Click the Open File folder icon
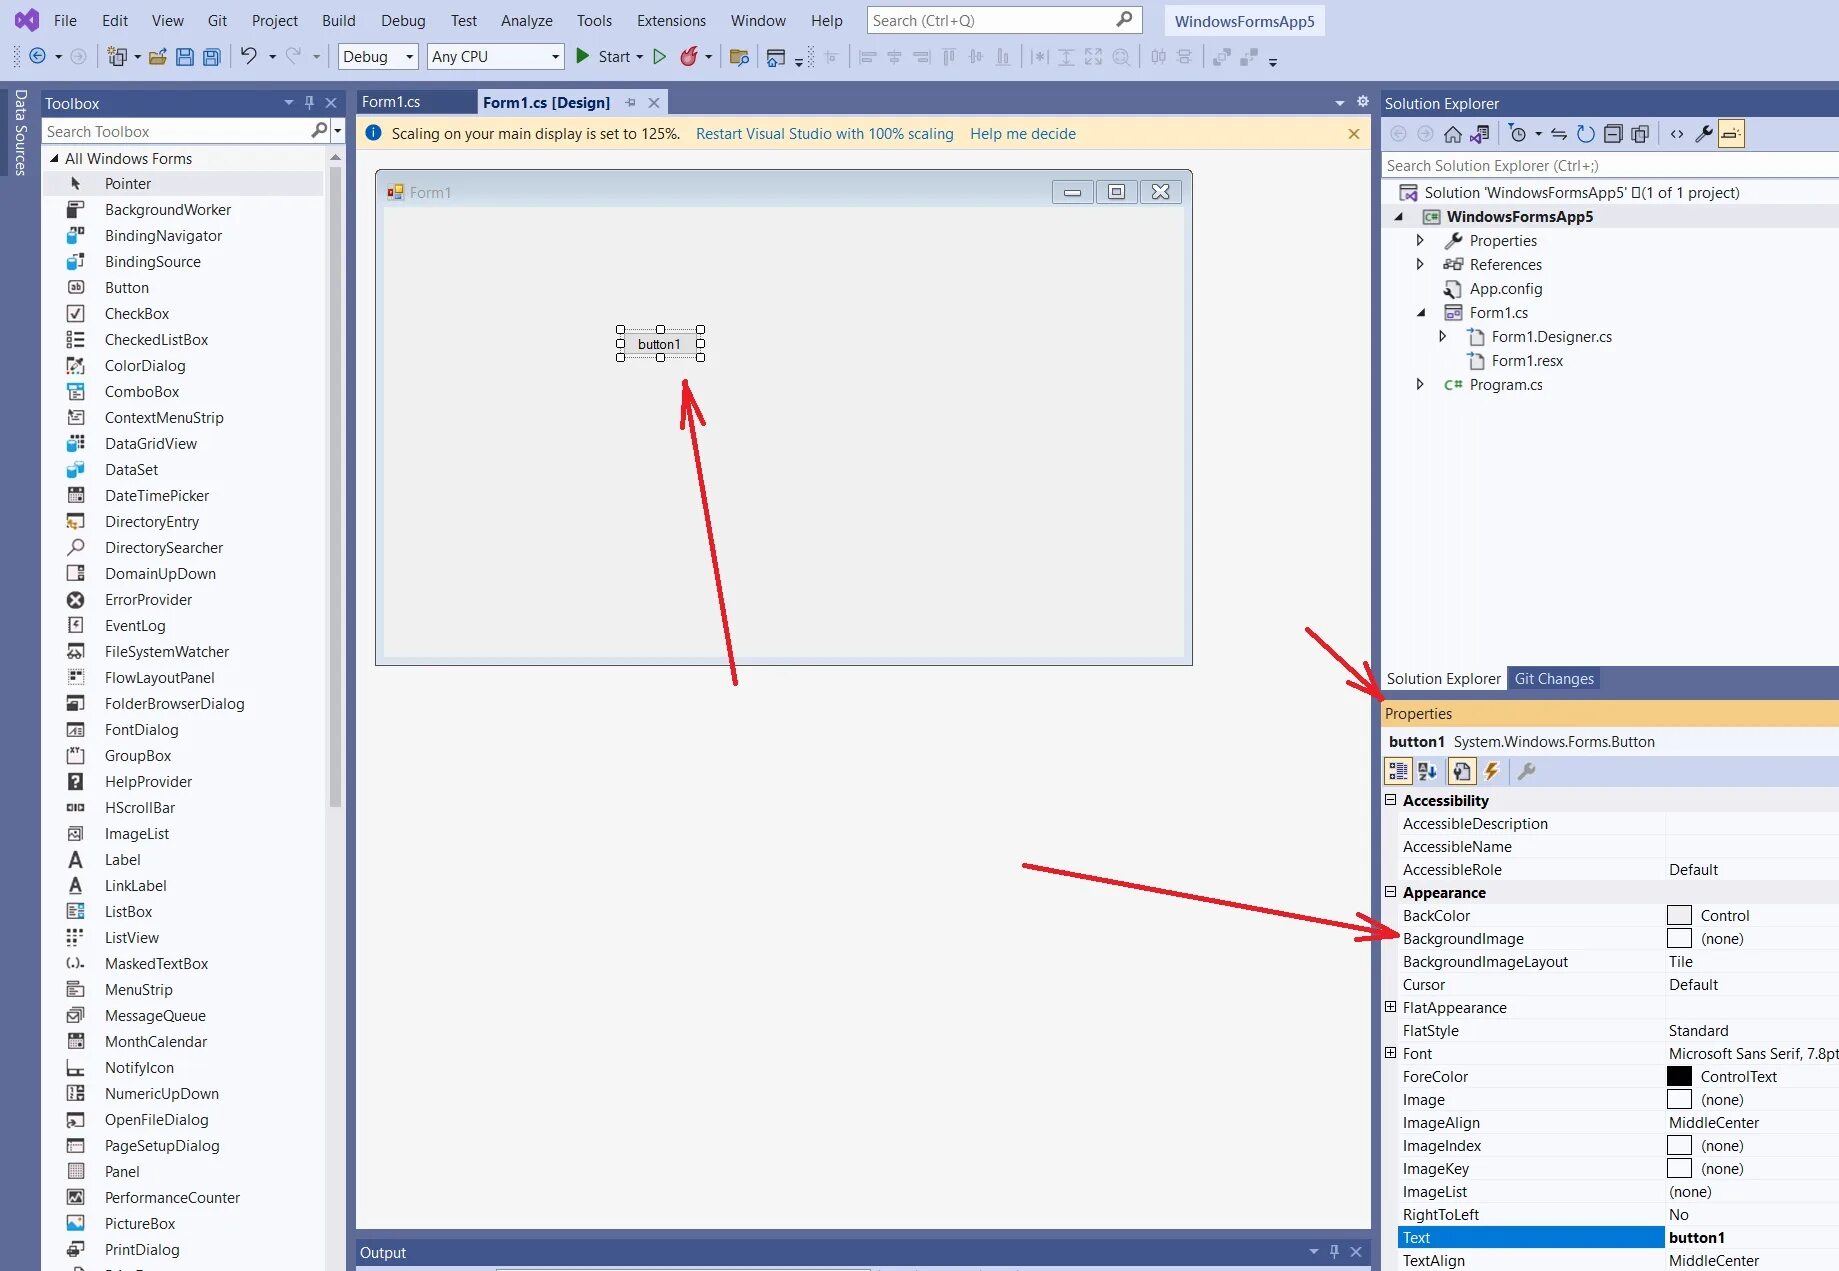The width and height of the screenshot is (1839, 1271). tap(157, 57)
